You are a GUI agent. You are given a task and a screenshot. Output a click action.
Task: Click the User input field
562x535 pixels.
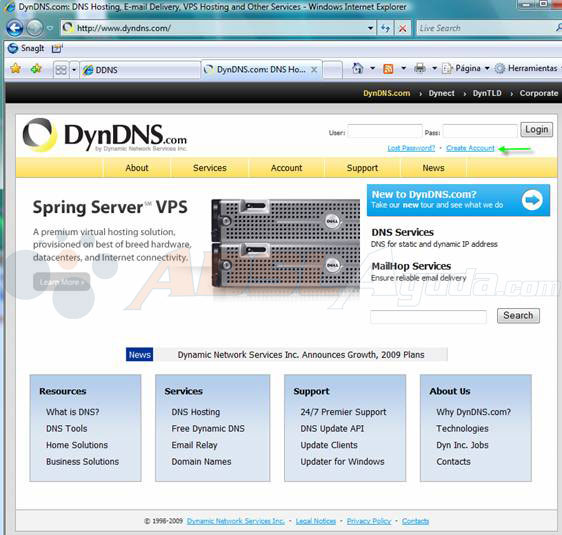[385, 132]
